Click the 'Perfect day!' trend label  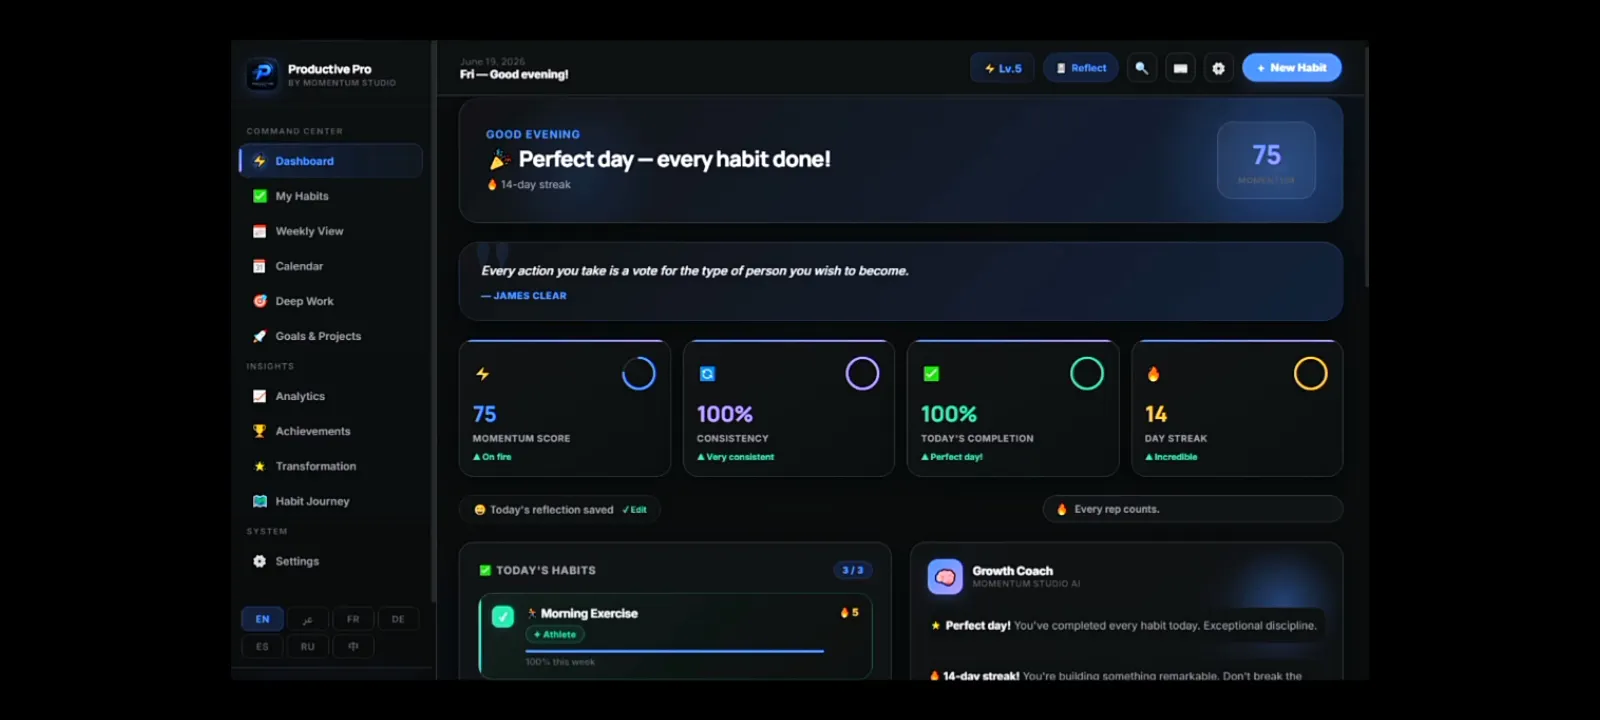952,457
